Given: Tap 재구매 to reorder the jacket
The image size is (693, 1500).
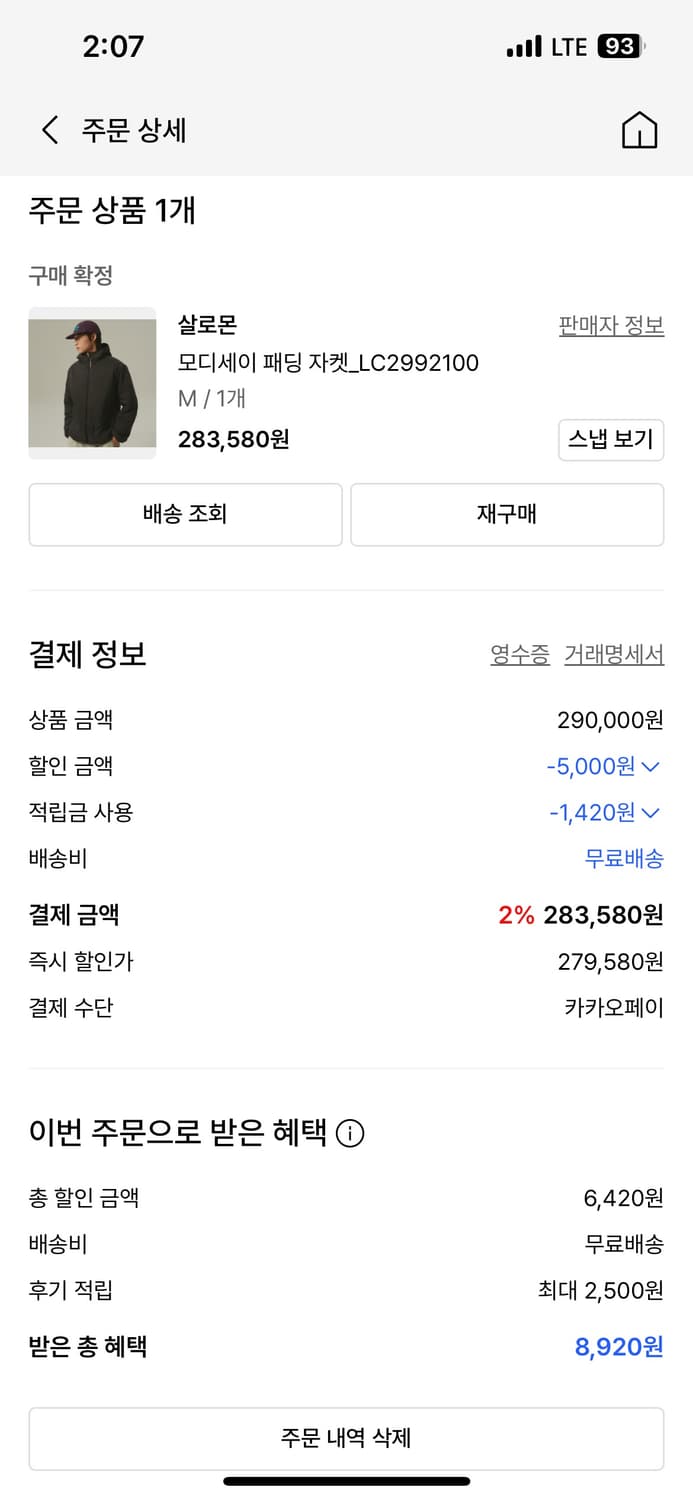Looking at the screenshot, I should coord(507,515).
